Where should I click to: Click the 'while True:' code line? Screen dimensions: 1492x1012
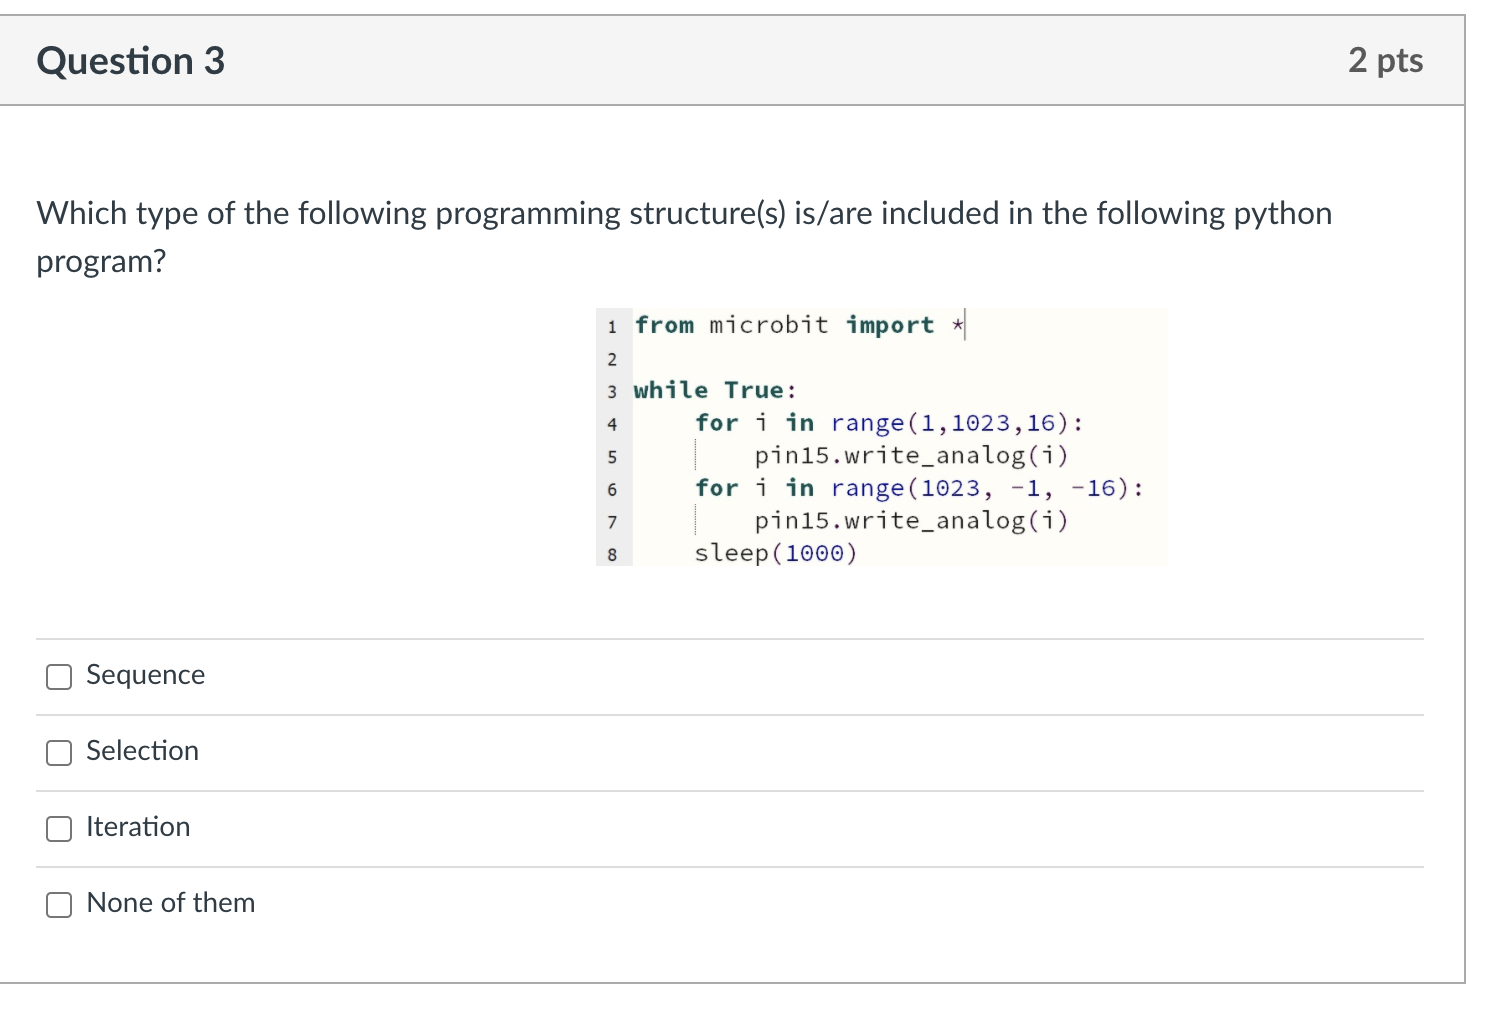pyautogui.click(x=715, y=390)
